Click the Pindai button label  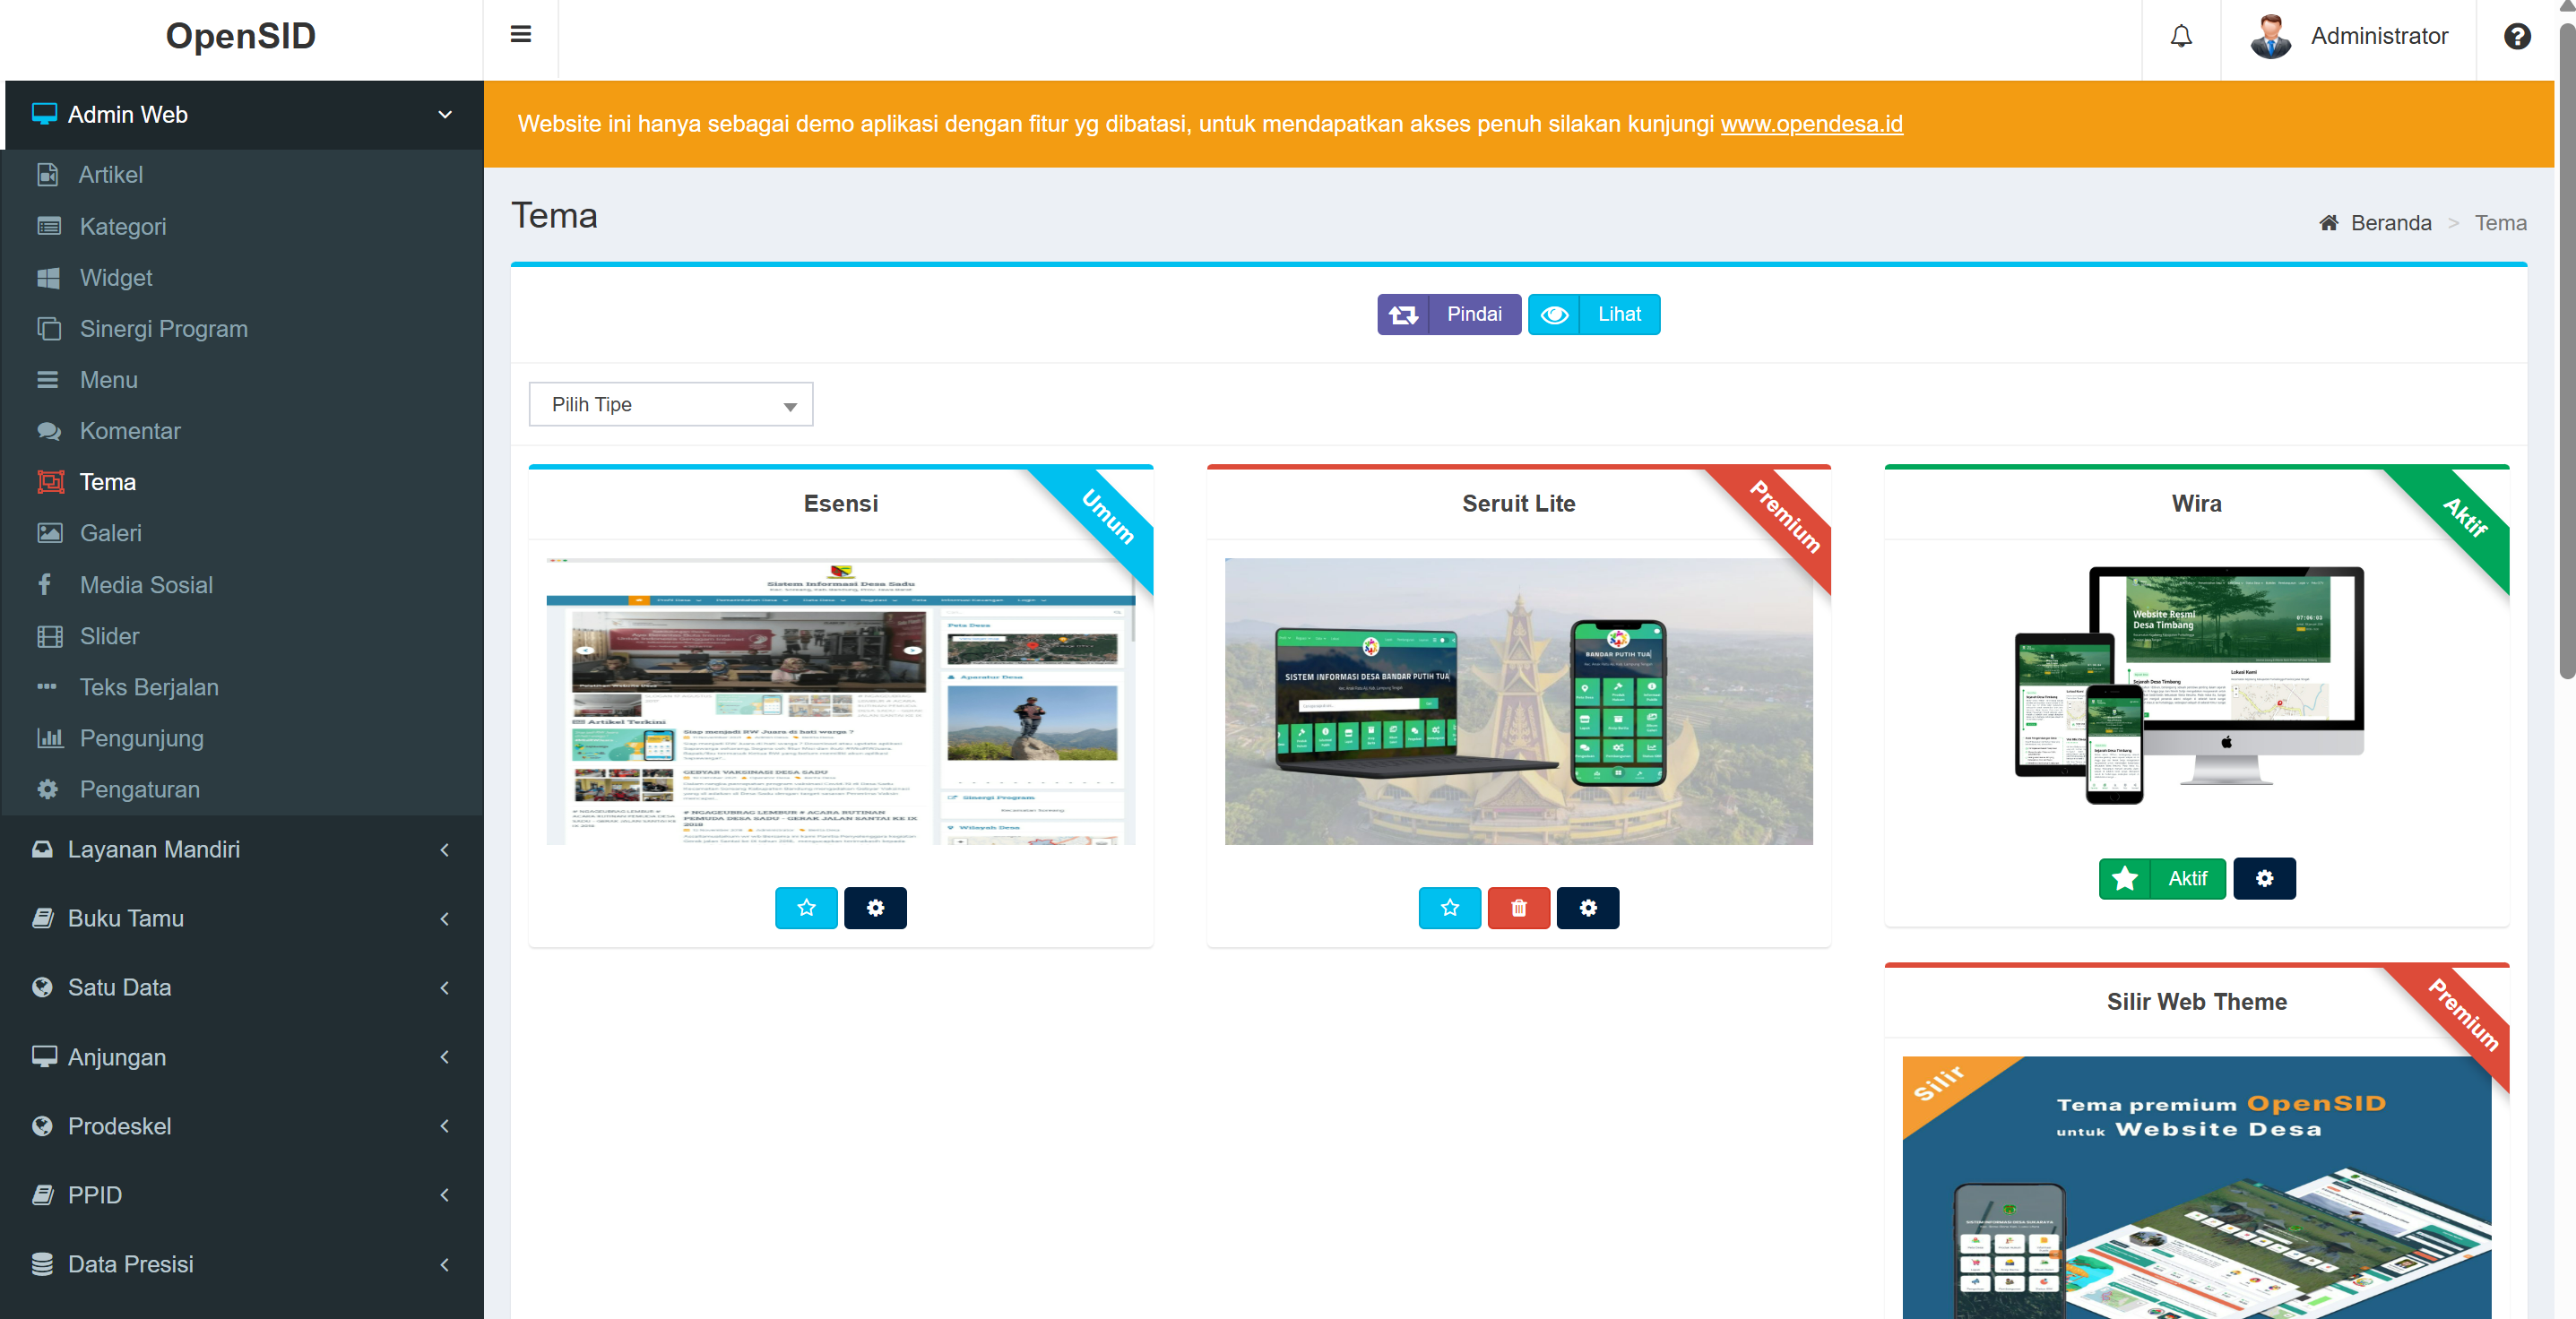coord(1474,314)
